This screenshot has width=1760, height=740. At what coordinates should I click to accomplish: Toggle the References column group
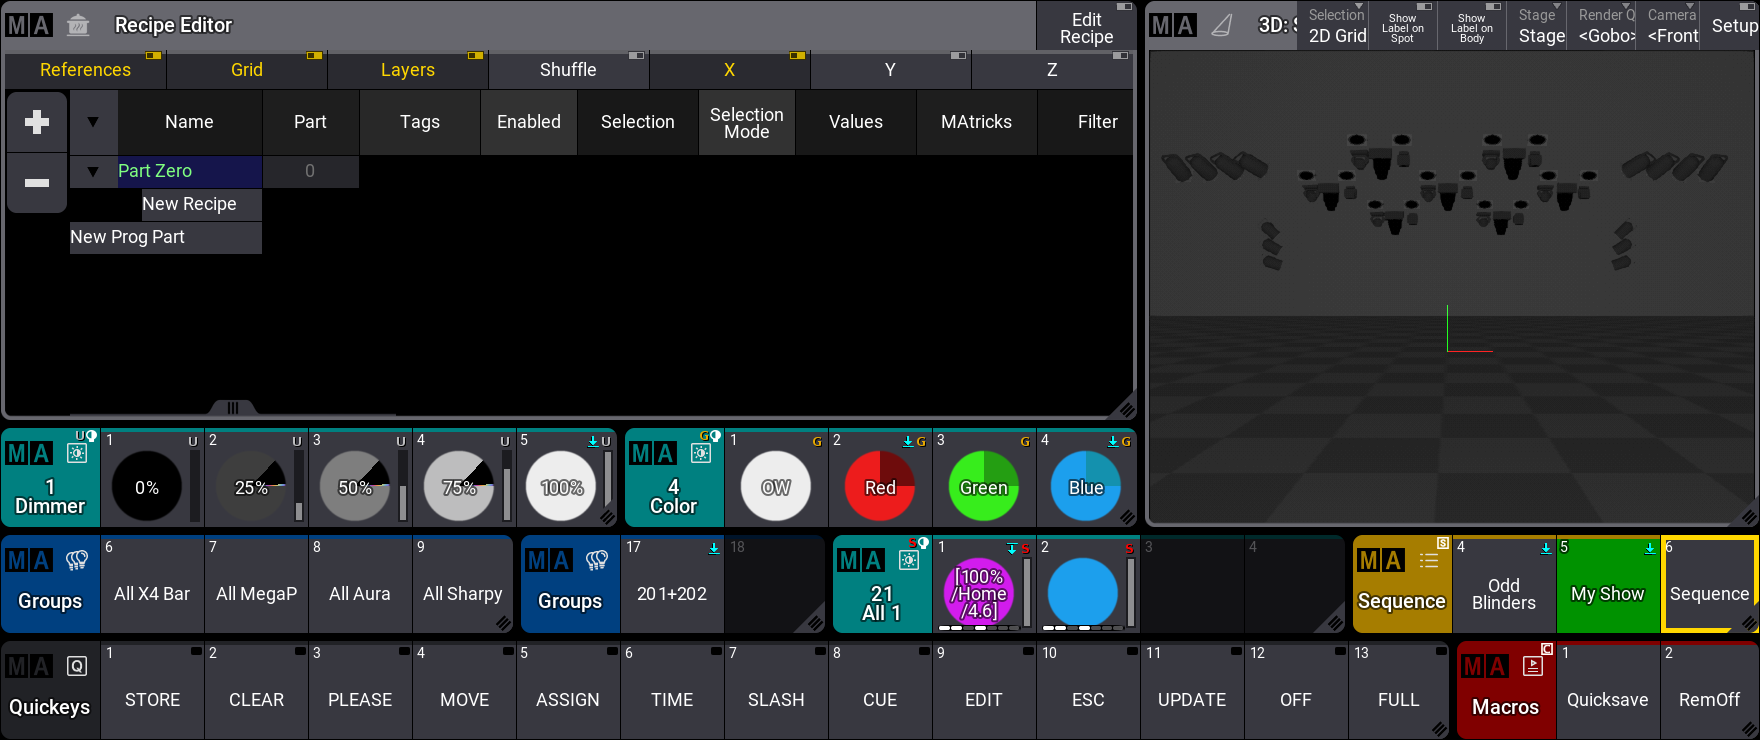[x=85, y=70]
